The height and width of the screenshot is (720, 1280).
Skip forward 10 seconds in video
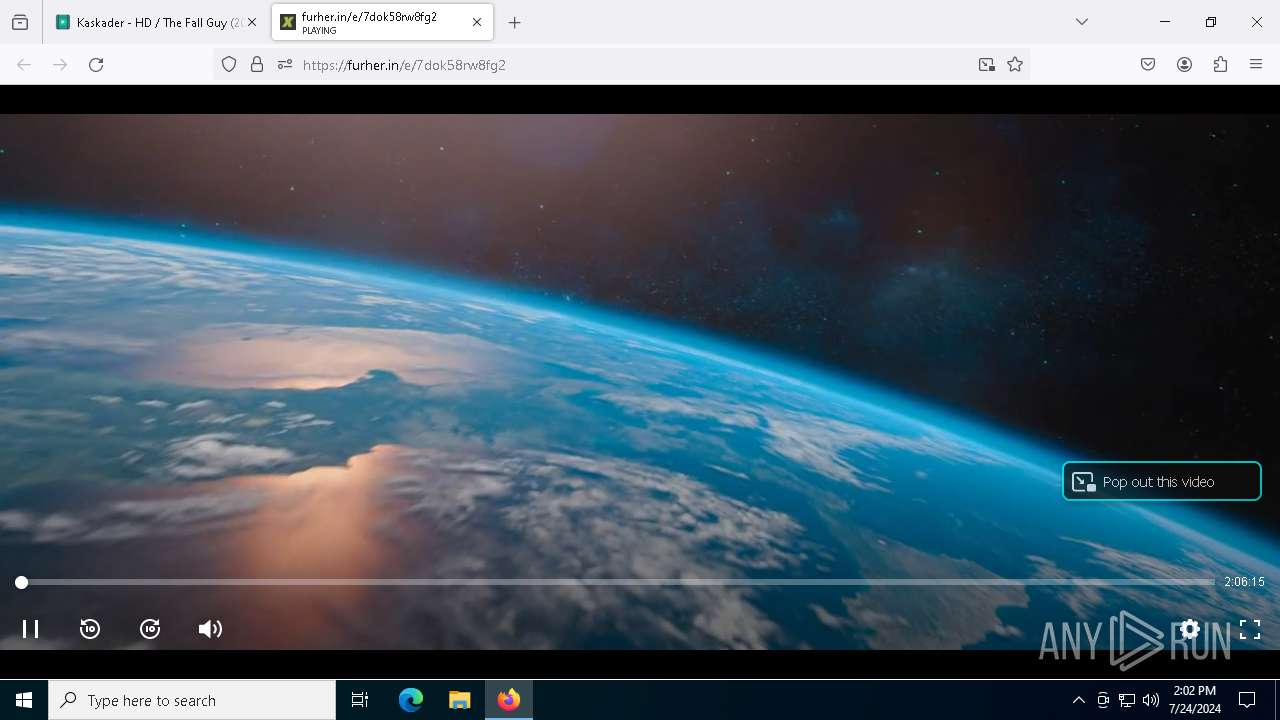point(150,629)
